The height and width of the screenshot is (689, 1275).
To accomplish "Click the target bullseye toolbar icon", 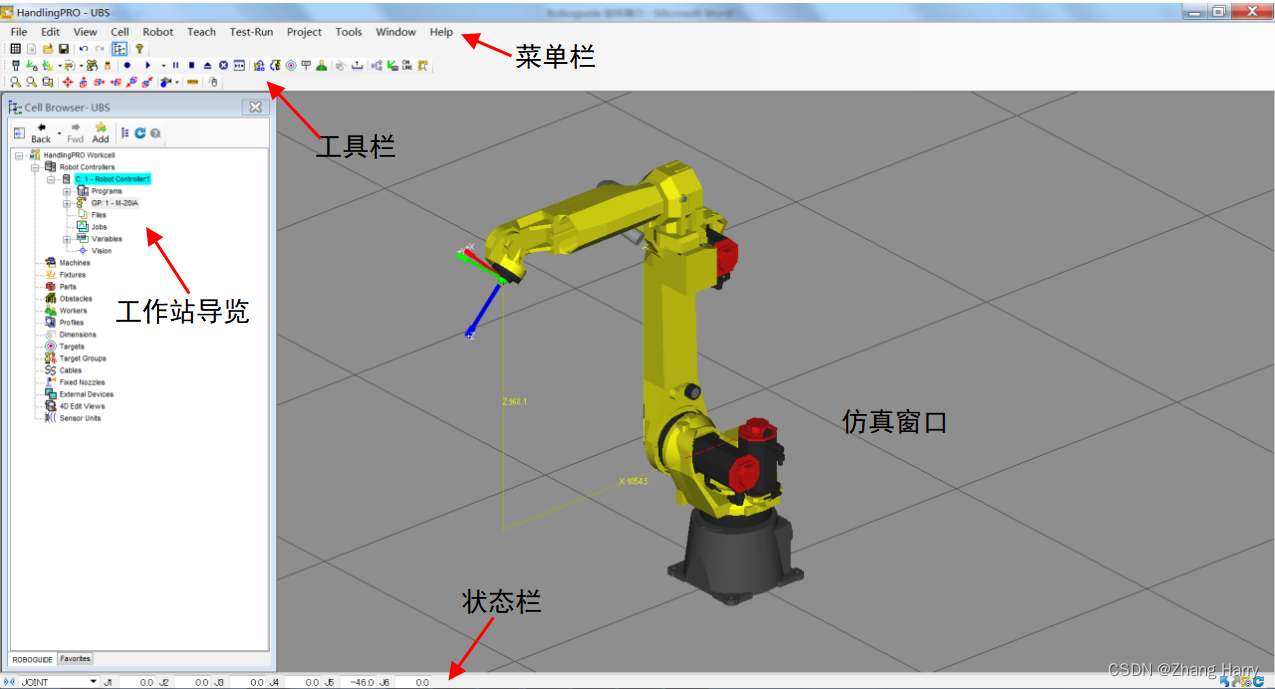I will [291, 65].
